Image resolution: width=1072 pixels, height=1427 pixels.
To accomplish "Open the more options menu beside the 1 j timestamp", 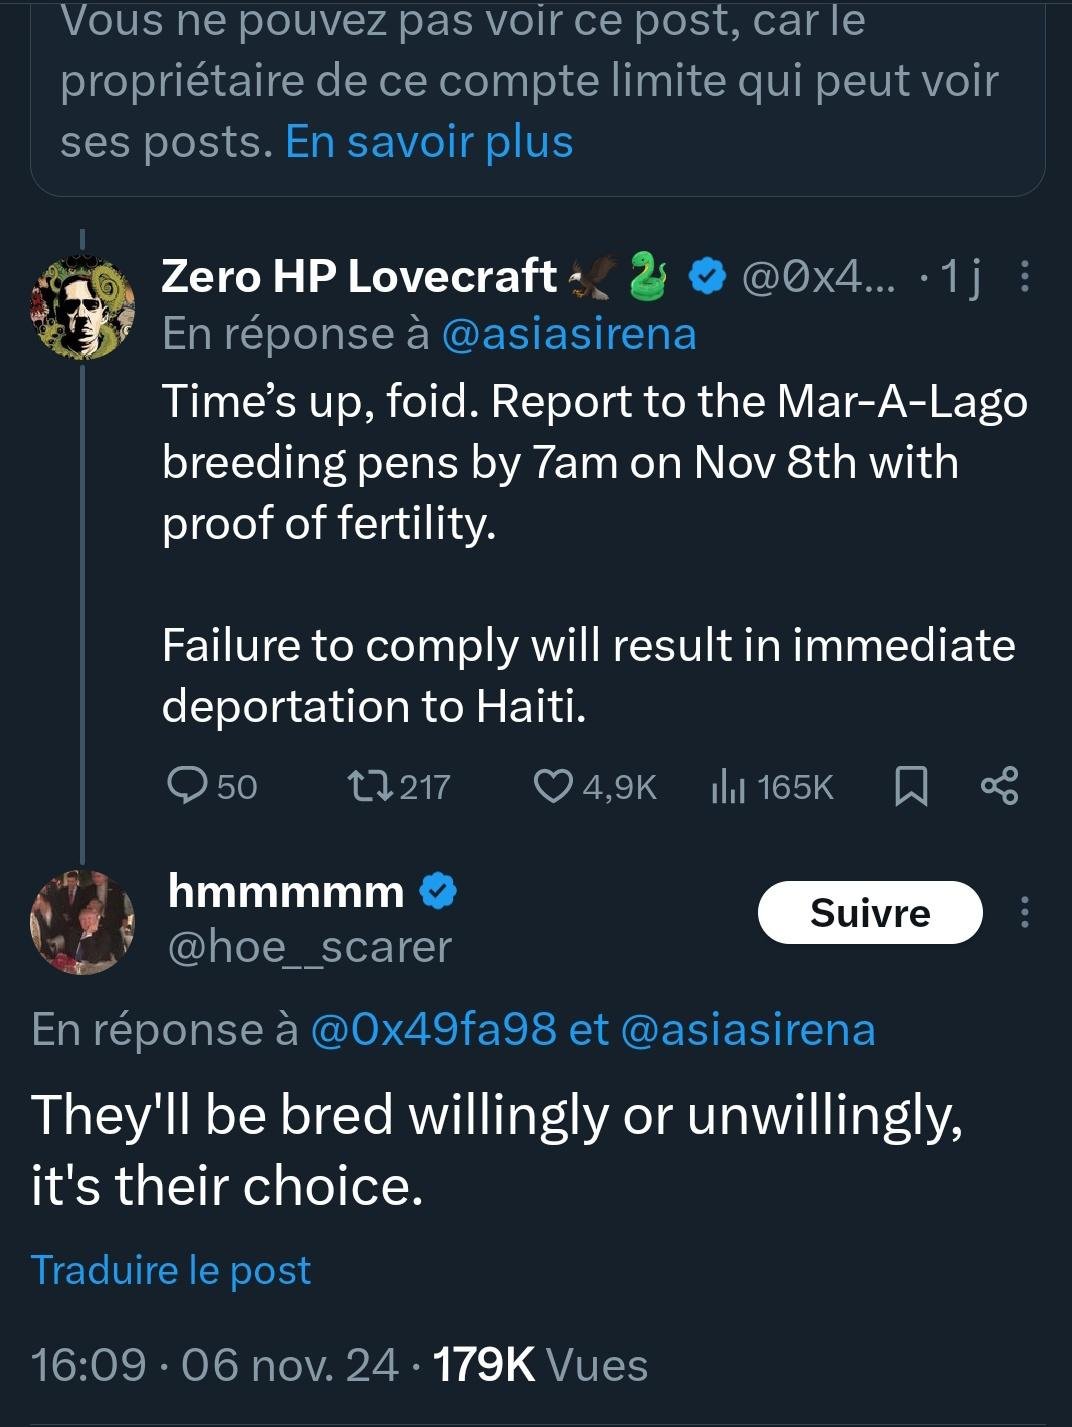I will click(x=1024, y=276).
